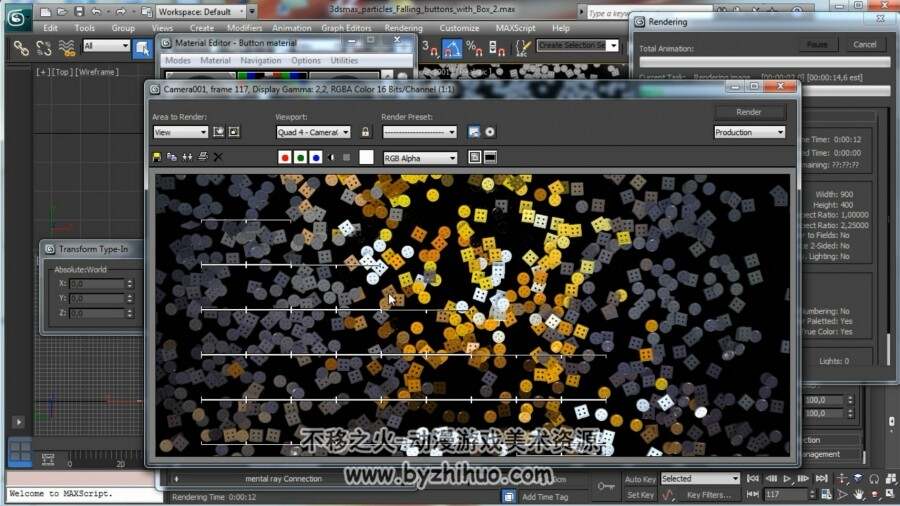Viewport: 900px width, 506px height.
Task: Click the Edit Named Selection Sets icon
Action: click(522, 49)
